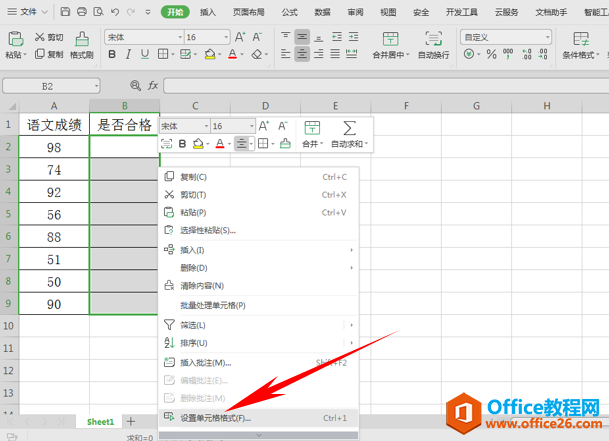
Task: Expand mini toolbar 自动求和 dropdown
Action: point(366,144)
